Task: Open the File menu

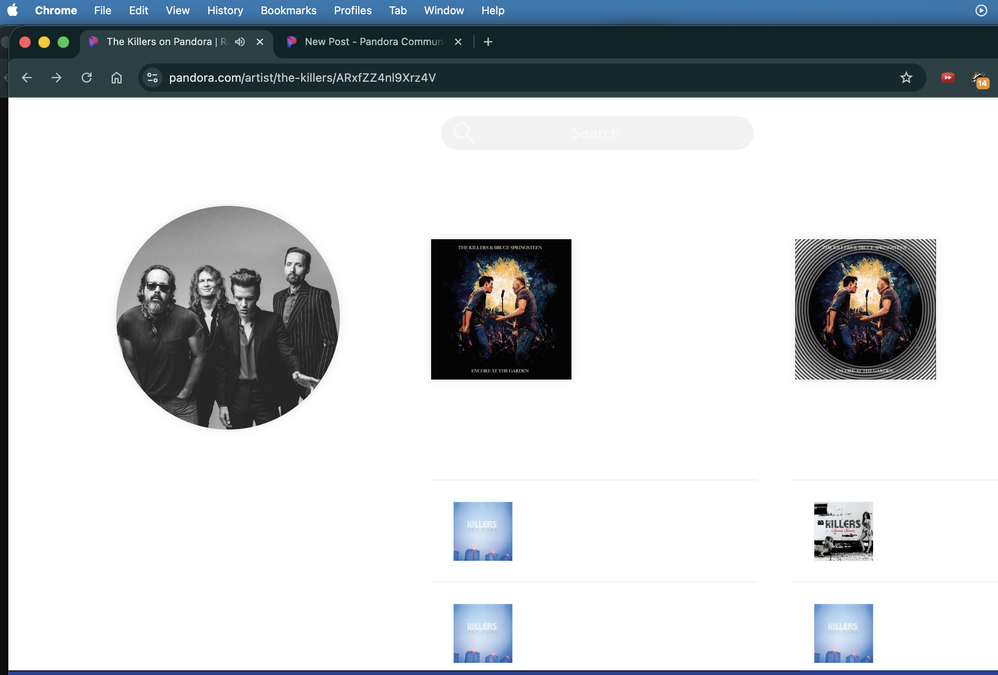Action: (102, 10)
